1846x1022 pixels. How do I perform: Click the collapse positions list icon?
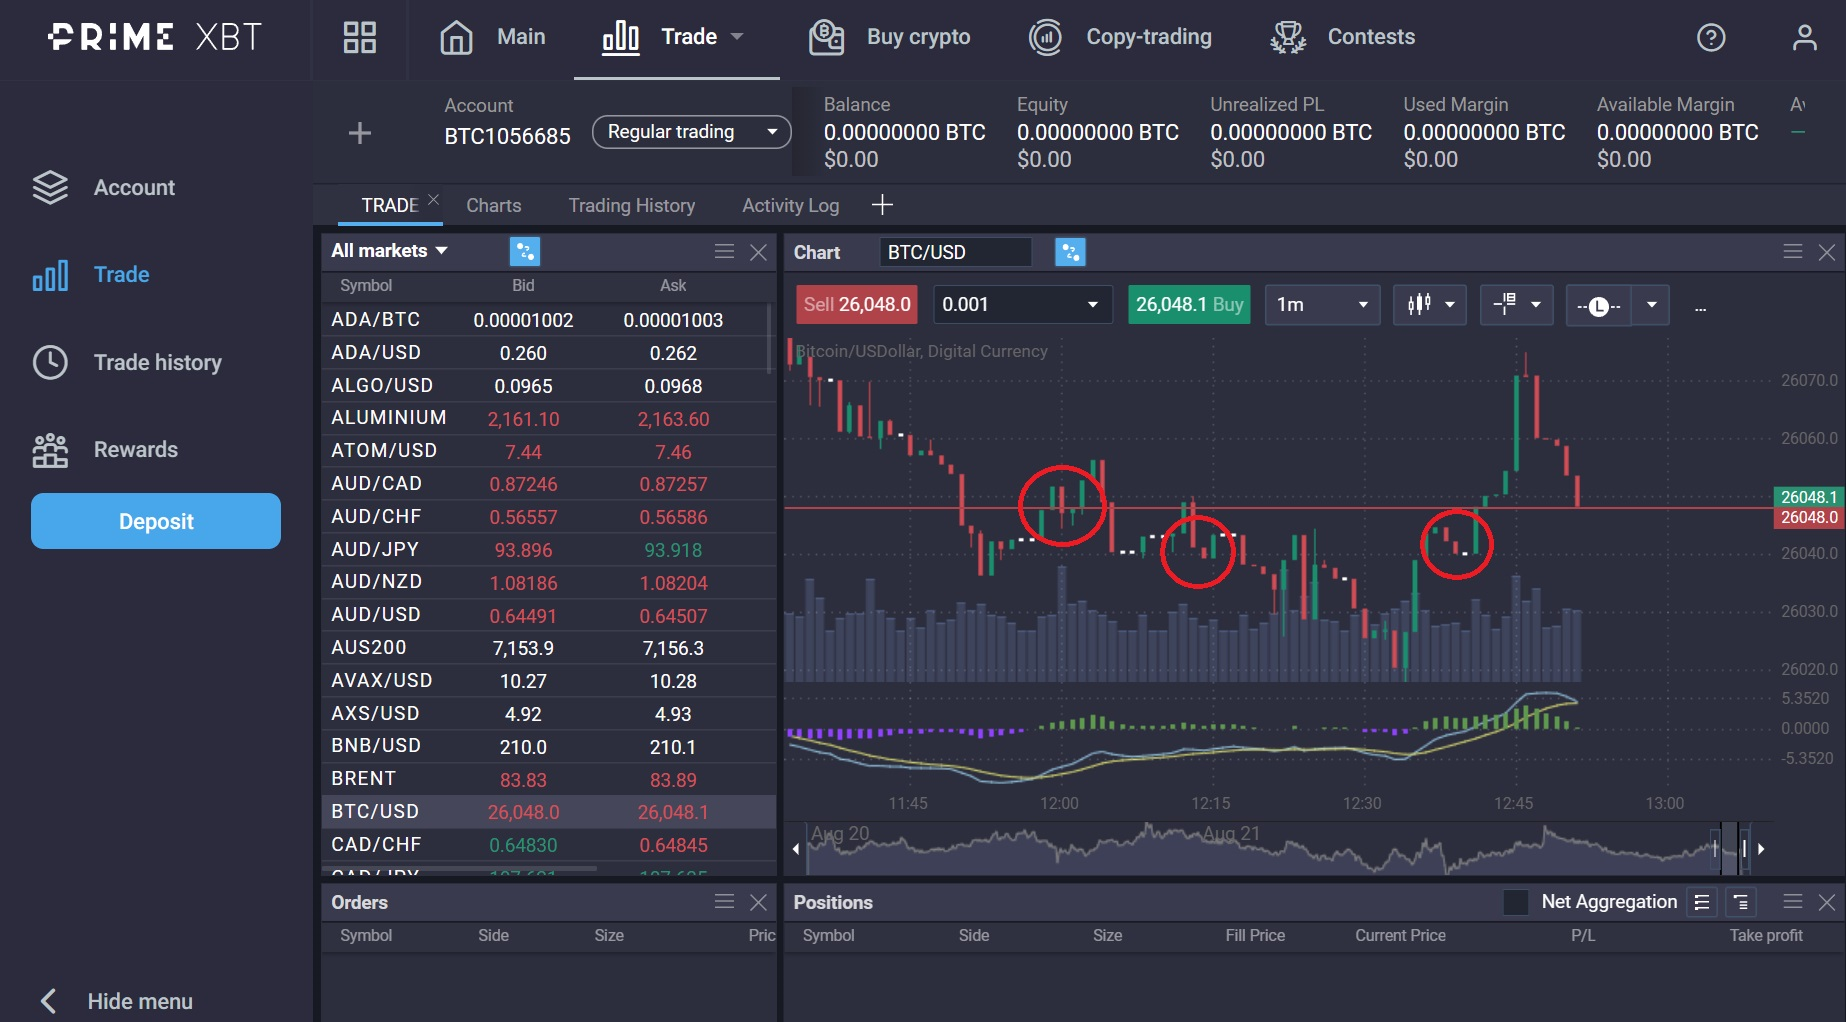pos(1740,902)
